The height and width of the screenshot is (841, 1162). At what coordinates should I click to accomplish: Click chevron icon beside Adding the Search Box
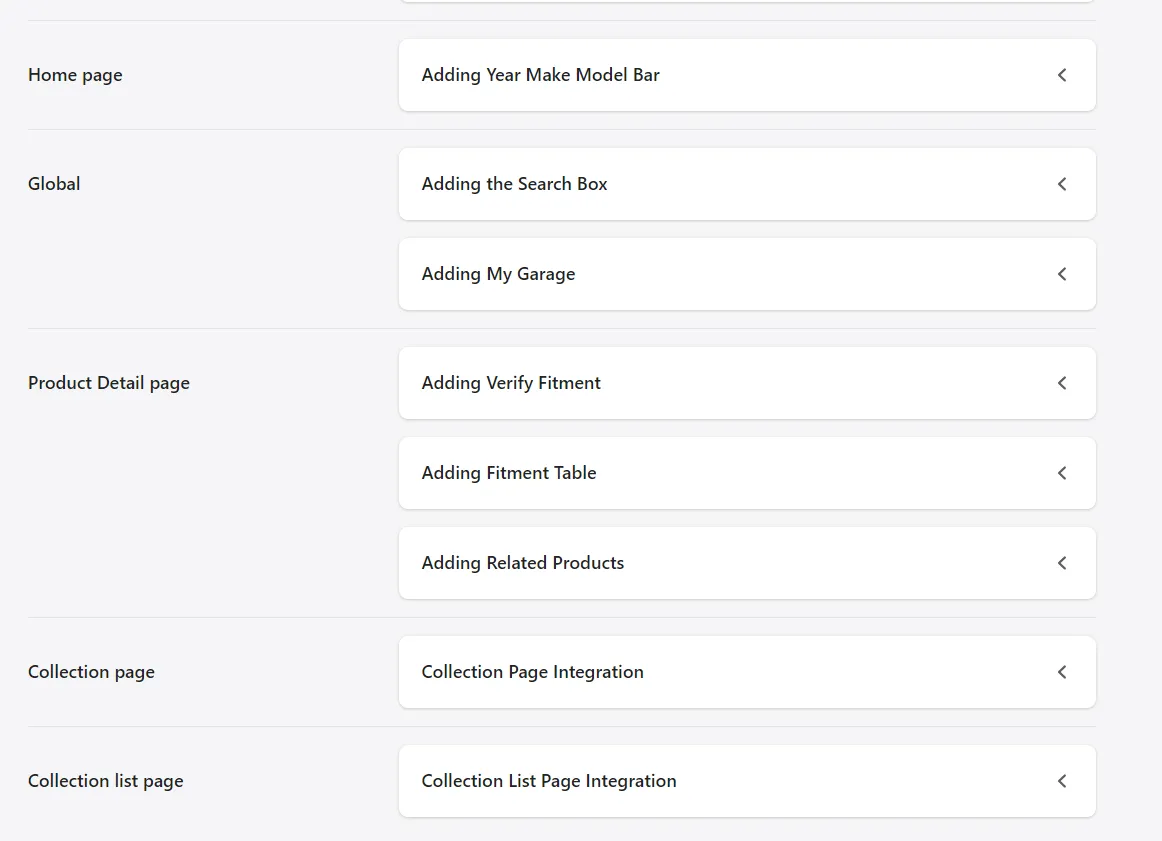(x=1062, y=184)
